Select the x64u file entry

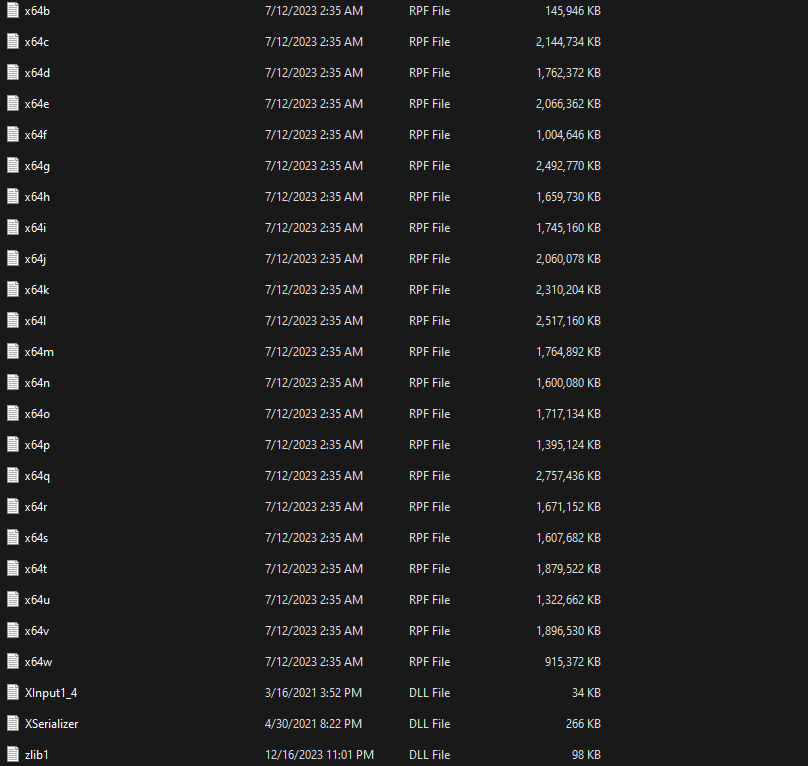tap(37, 600)
